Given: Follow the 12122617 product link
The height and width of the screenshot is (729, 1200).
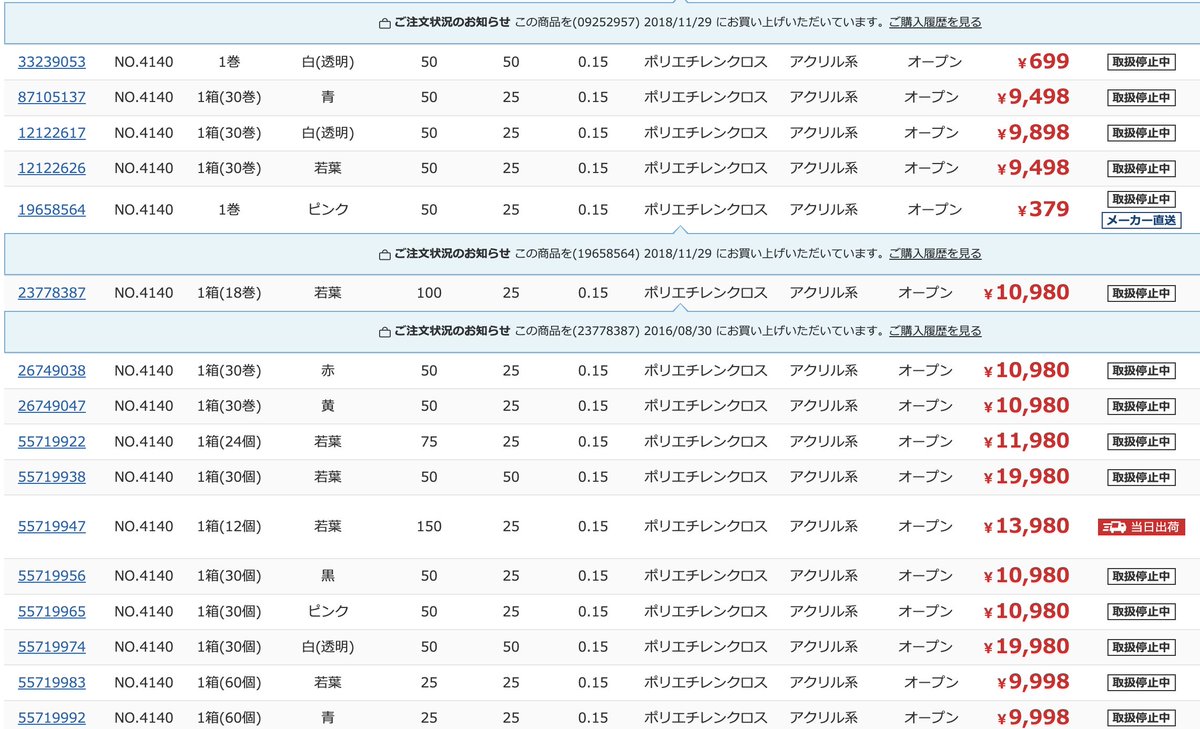Looking at the screenshot, I should click(52, 133).
